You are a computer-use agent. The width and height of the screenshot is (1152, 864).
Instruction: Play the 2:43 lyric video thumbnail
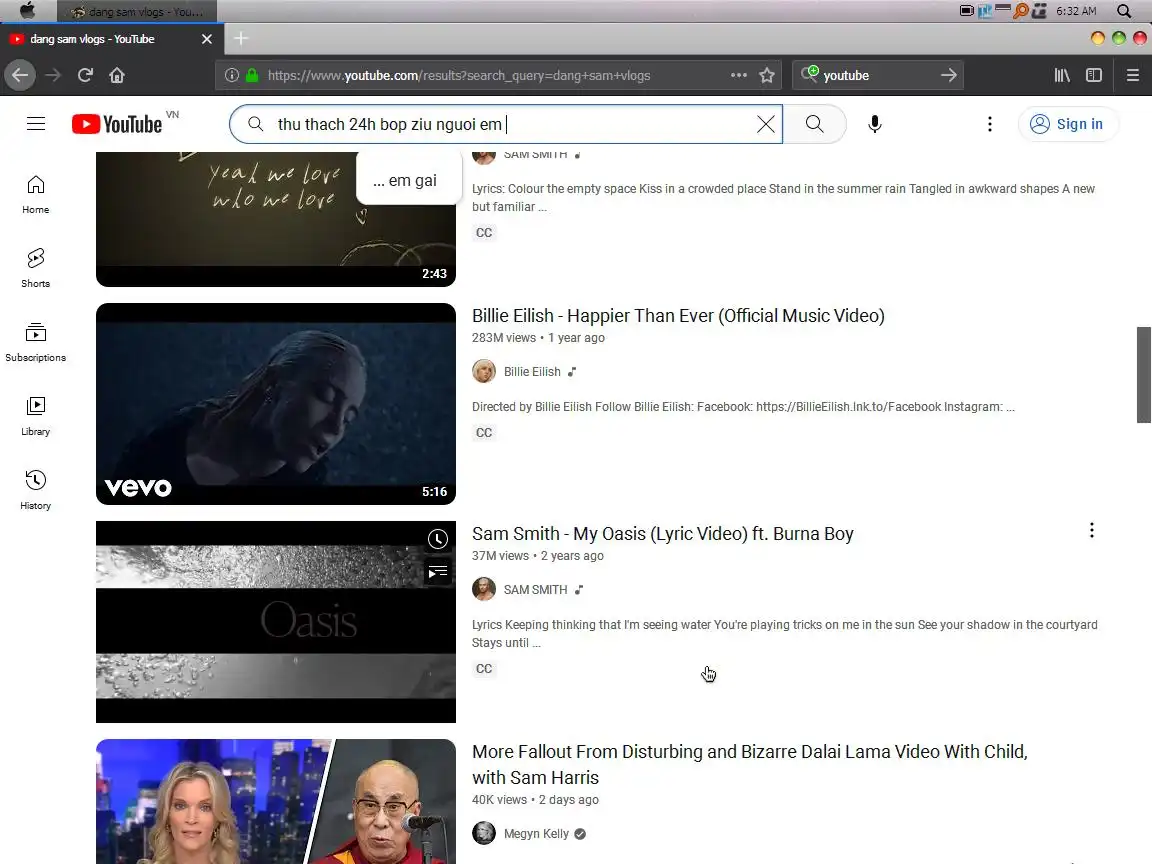pos(276,219)
